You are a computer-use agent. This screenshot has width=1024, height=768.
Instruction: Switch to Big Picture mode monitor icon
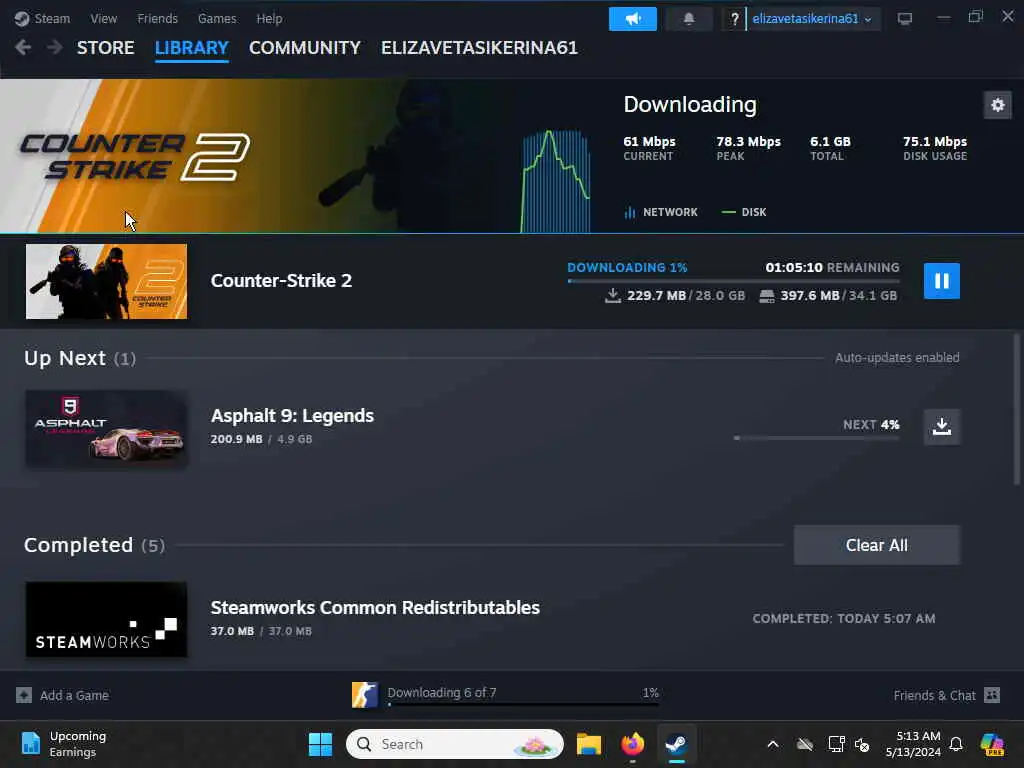(904, 18)
